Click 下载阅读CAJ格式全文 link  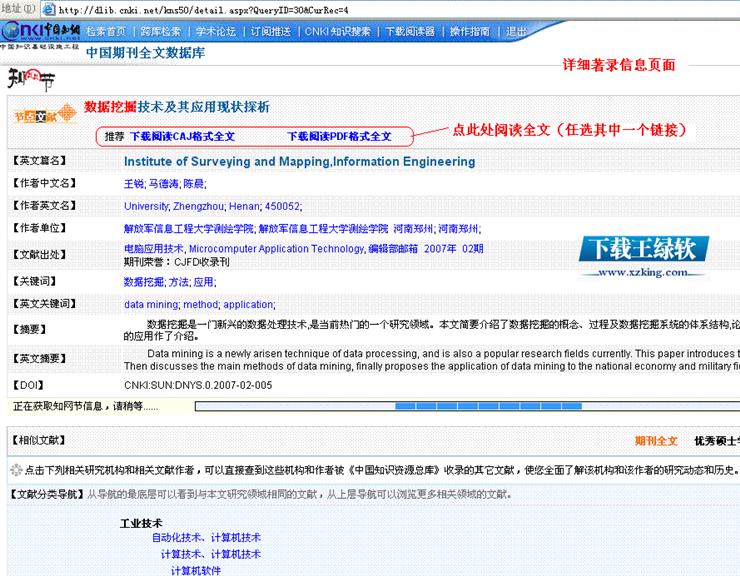pyautogui.click(x=182, y=136)
